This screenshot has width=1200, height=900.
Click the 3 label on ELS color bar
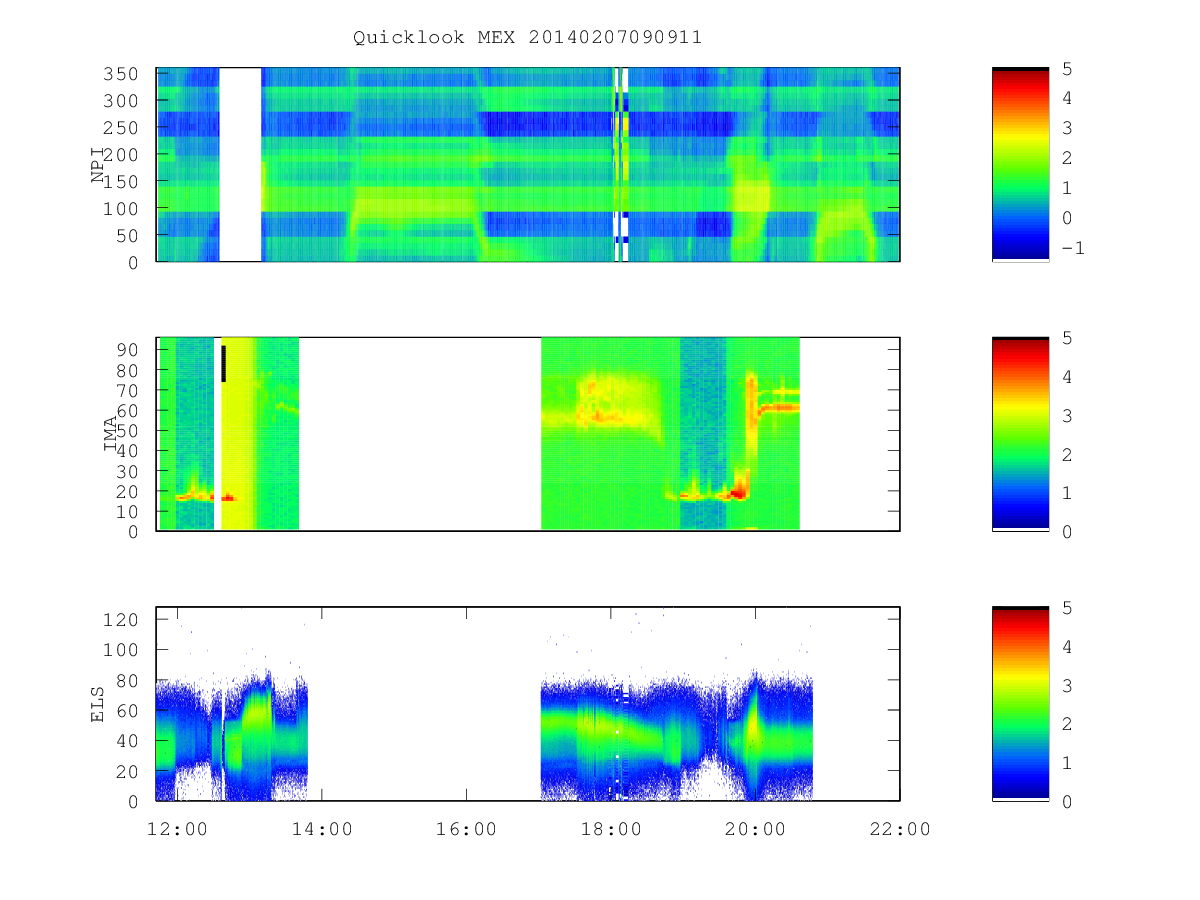pyautogui.click(x=1067, y=685)
